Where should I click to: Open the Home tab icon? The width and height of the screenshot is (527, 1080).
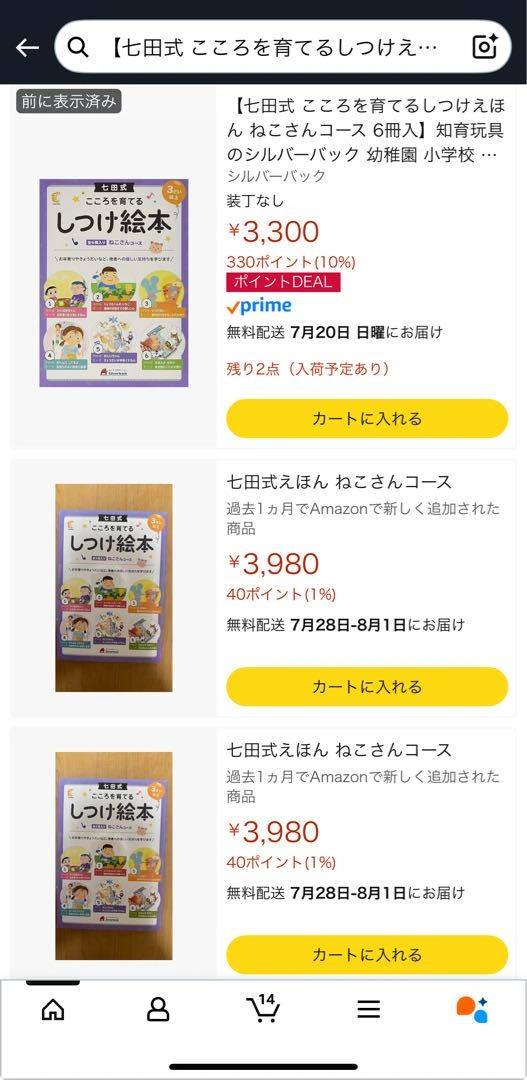click(x=53, y=1010)
